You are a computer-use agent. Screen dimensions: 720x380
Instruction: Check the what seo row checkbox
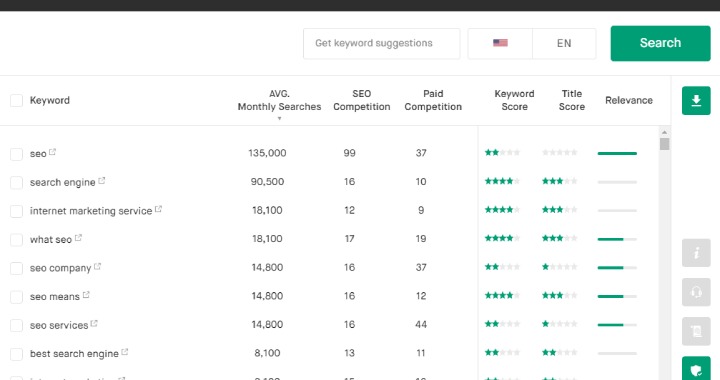(17, 240)
